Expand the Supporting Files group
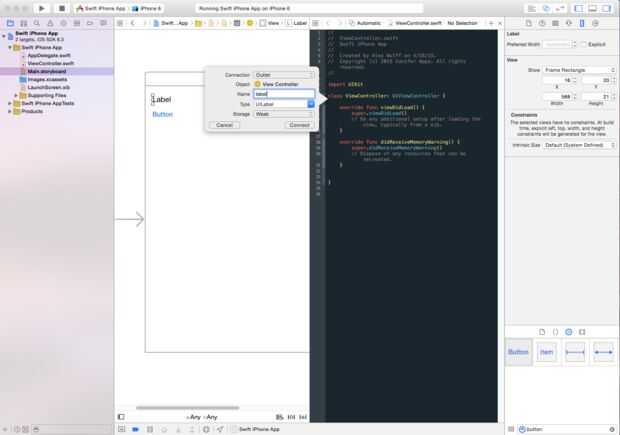The image size is (620, 435). [x=16, y=95]
